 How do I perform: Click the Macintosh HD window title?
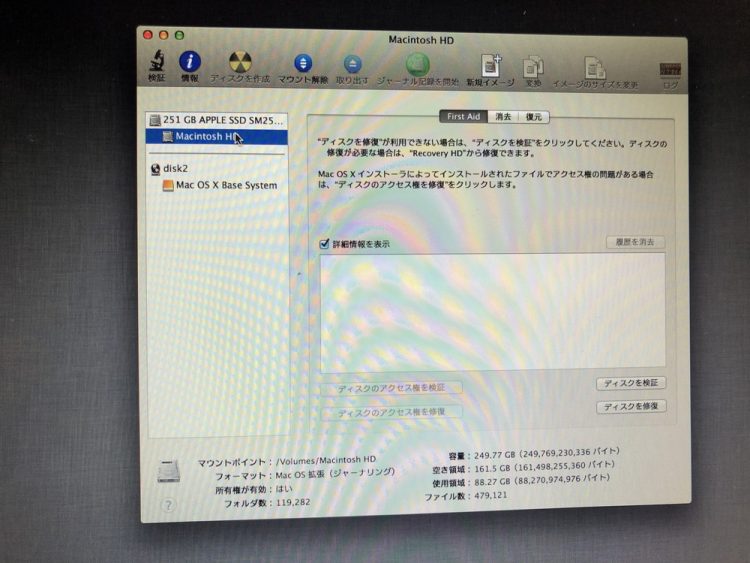(x=421, y=40)
